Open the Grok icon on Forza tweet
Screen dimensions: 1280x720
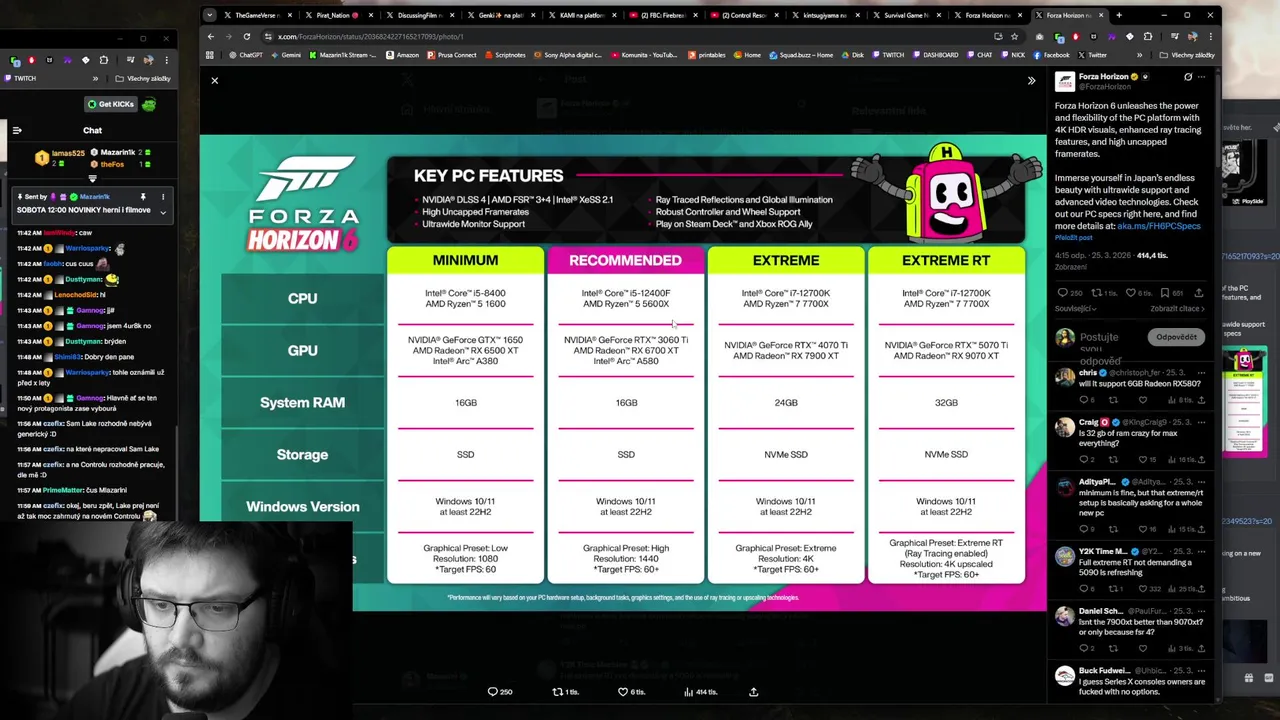(x=1188, y=77)
